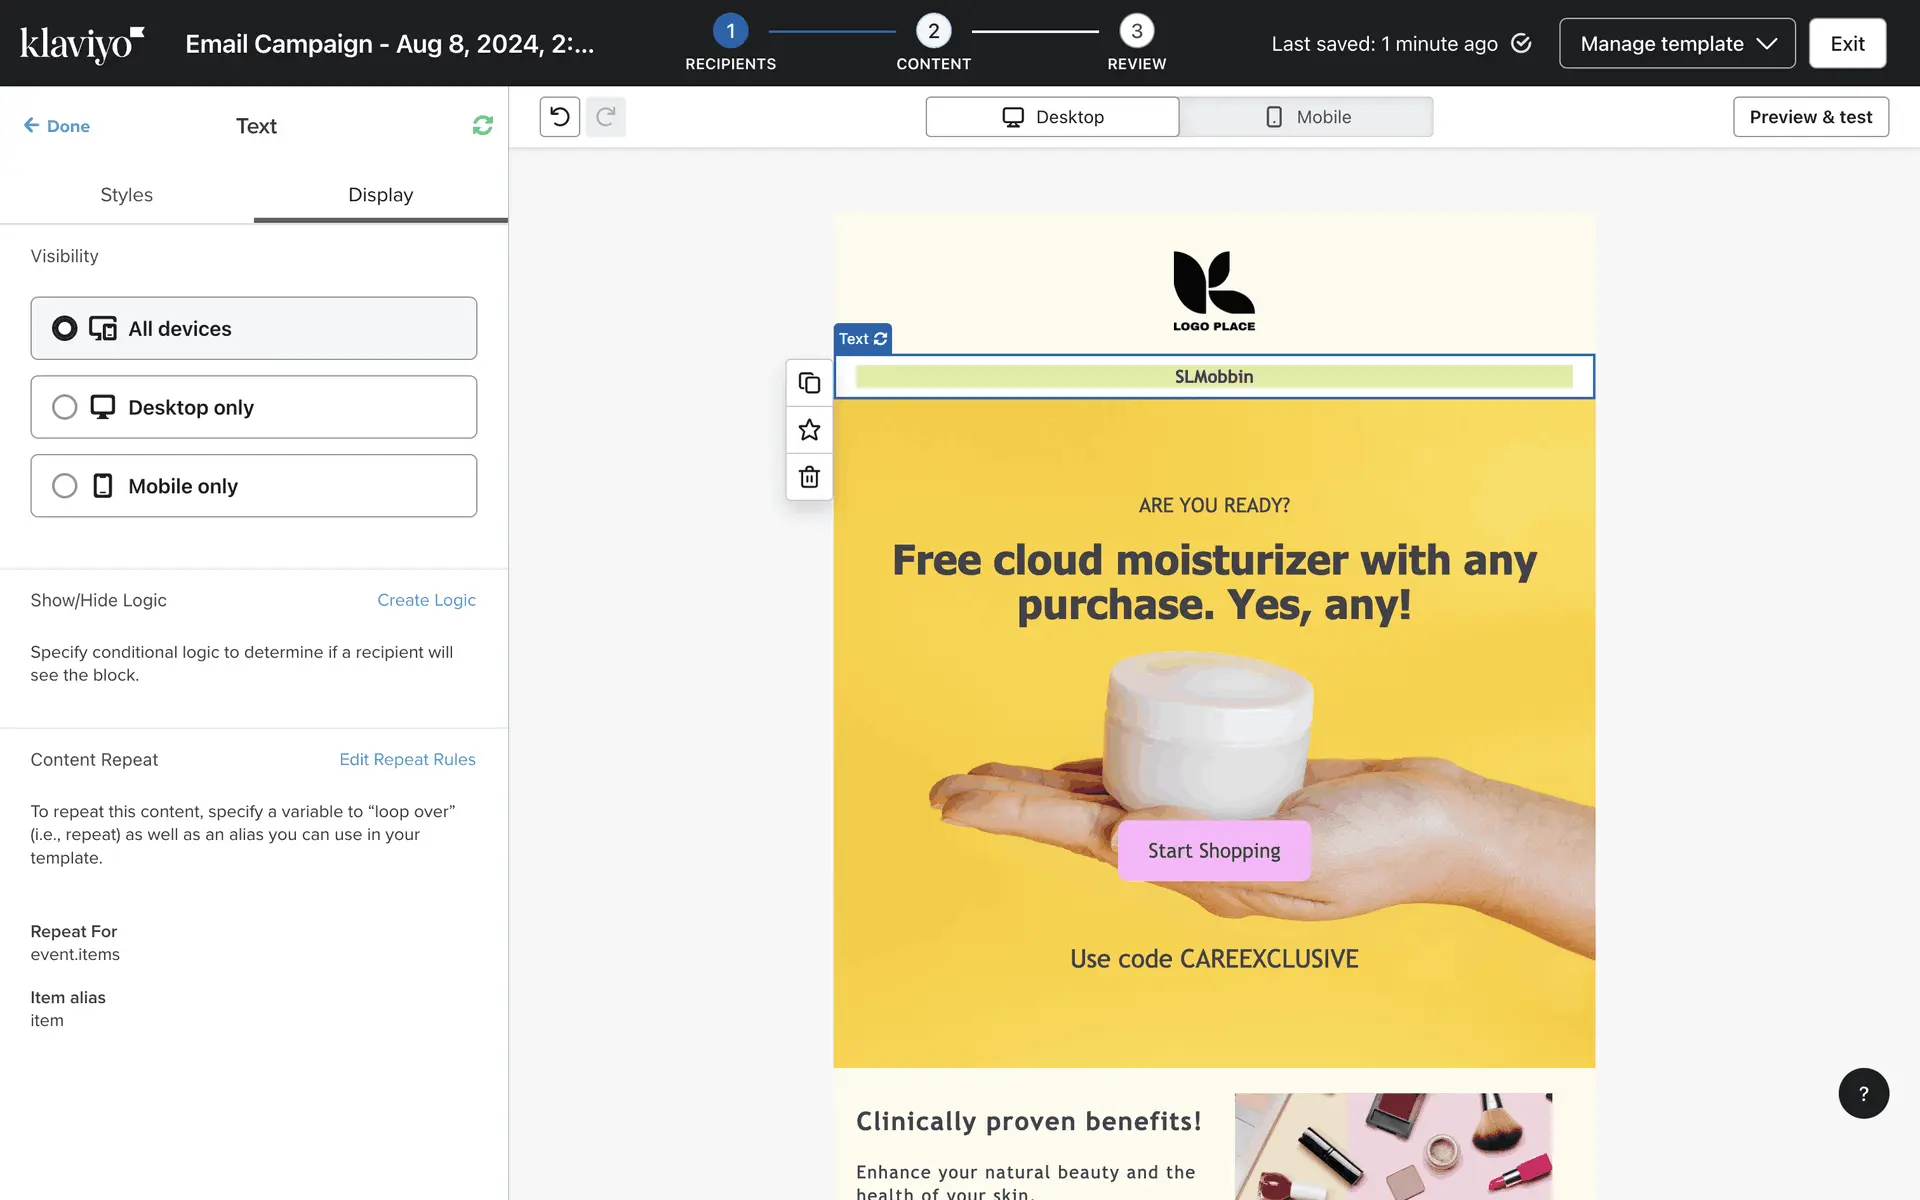Open the help question mark button
This screenshot has width=1920, height=1200.
(1863, 1093)
